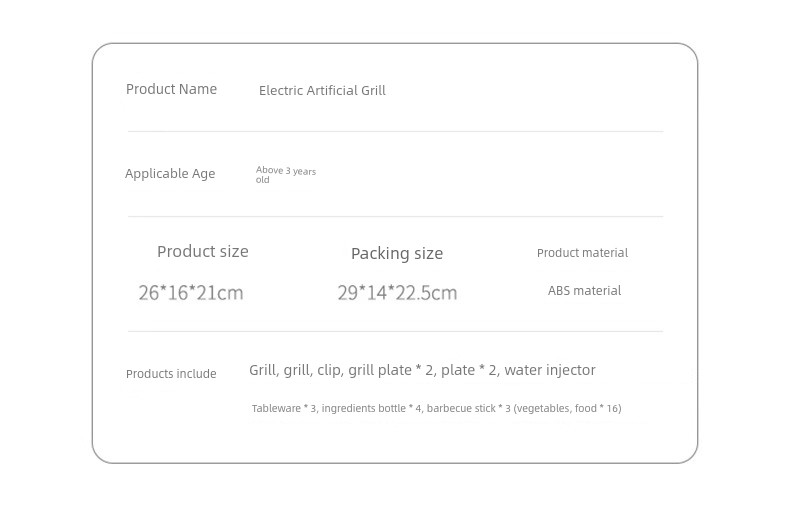Click the water injector text

[x=550, y=370]
